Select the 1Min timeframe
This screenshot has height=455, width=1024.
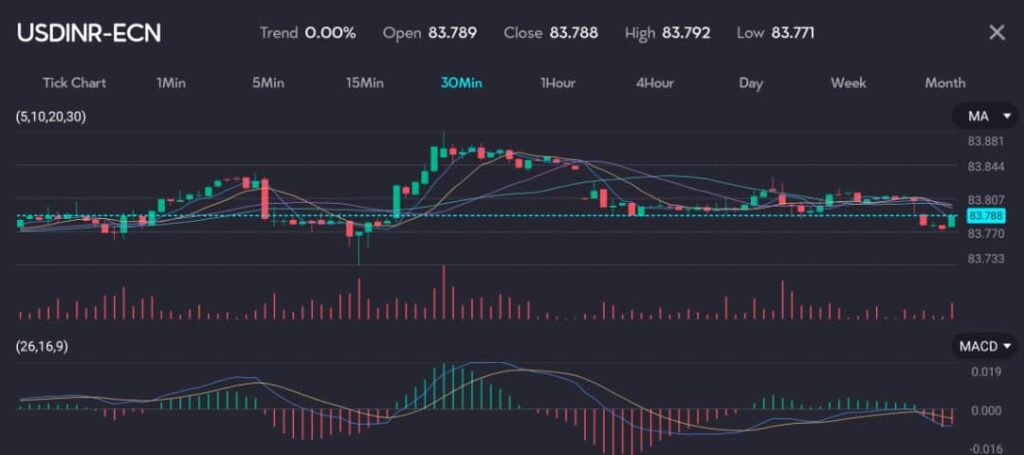pos(171,83)
